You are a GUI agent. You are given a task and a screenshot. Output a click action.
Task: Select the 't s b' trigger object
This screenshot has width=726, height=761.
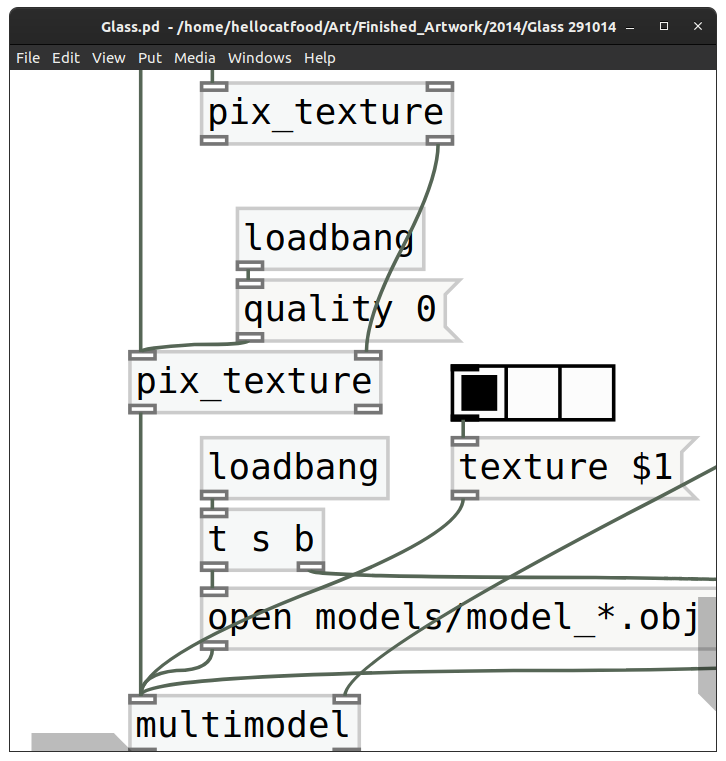coord(263,540)
